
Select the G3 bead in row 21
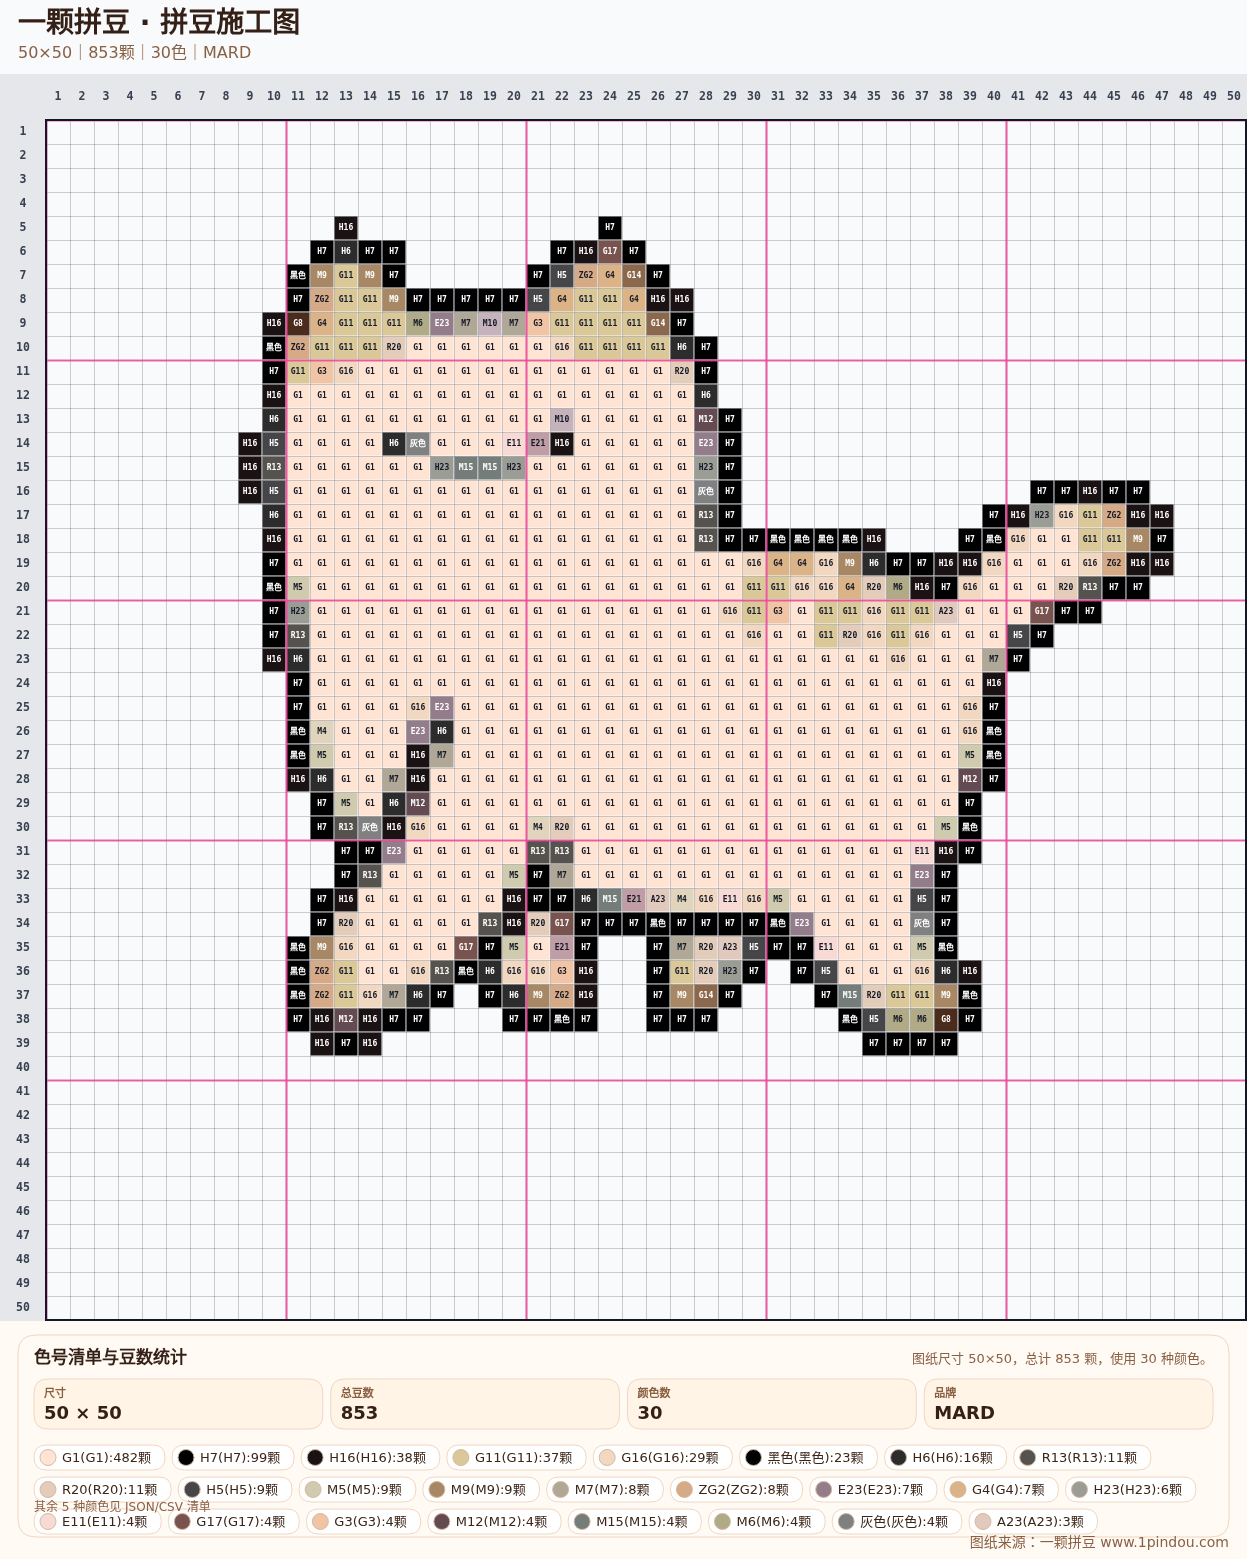pyautogui.click(x=778, y=611)
